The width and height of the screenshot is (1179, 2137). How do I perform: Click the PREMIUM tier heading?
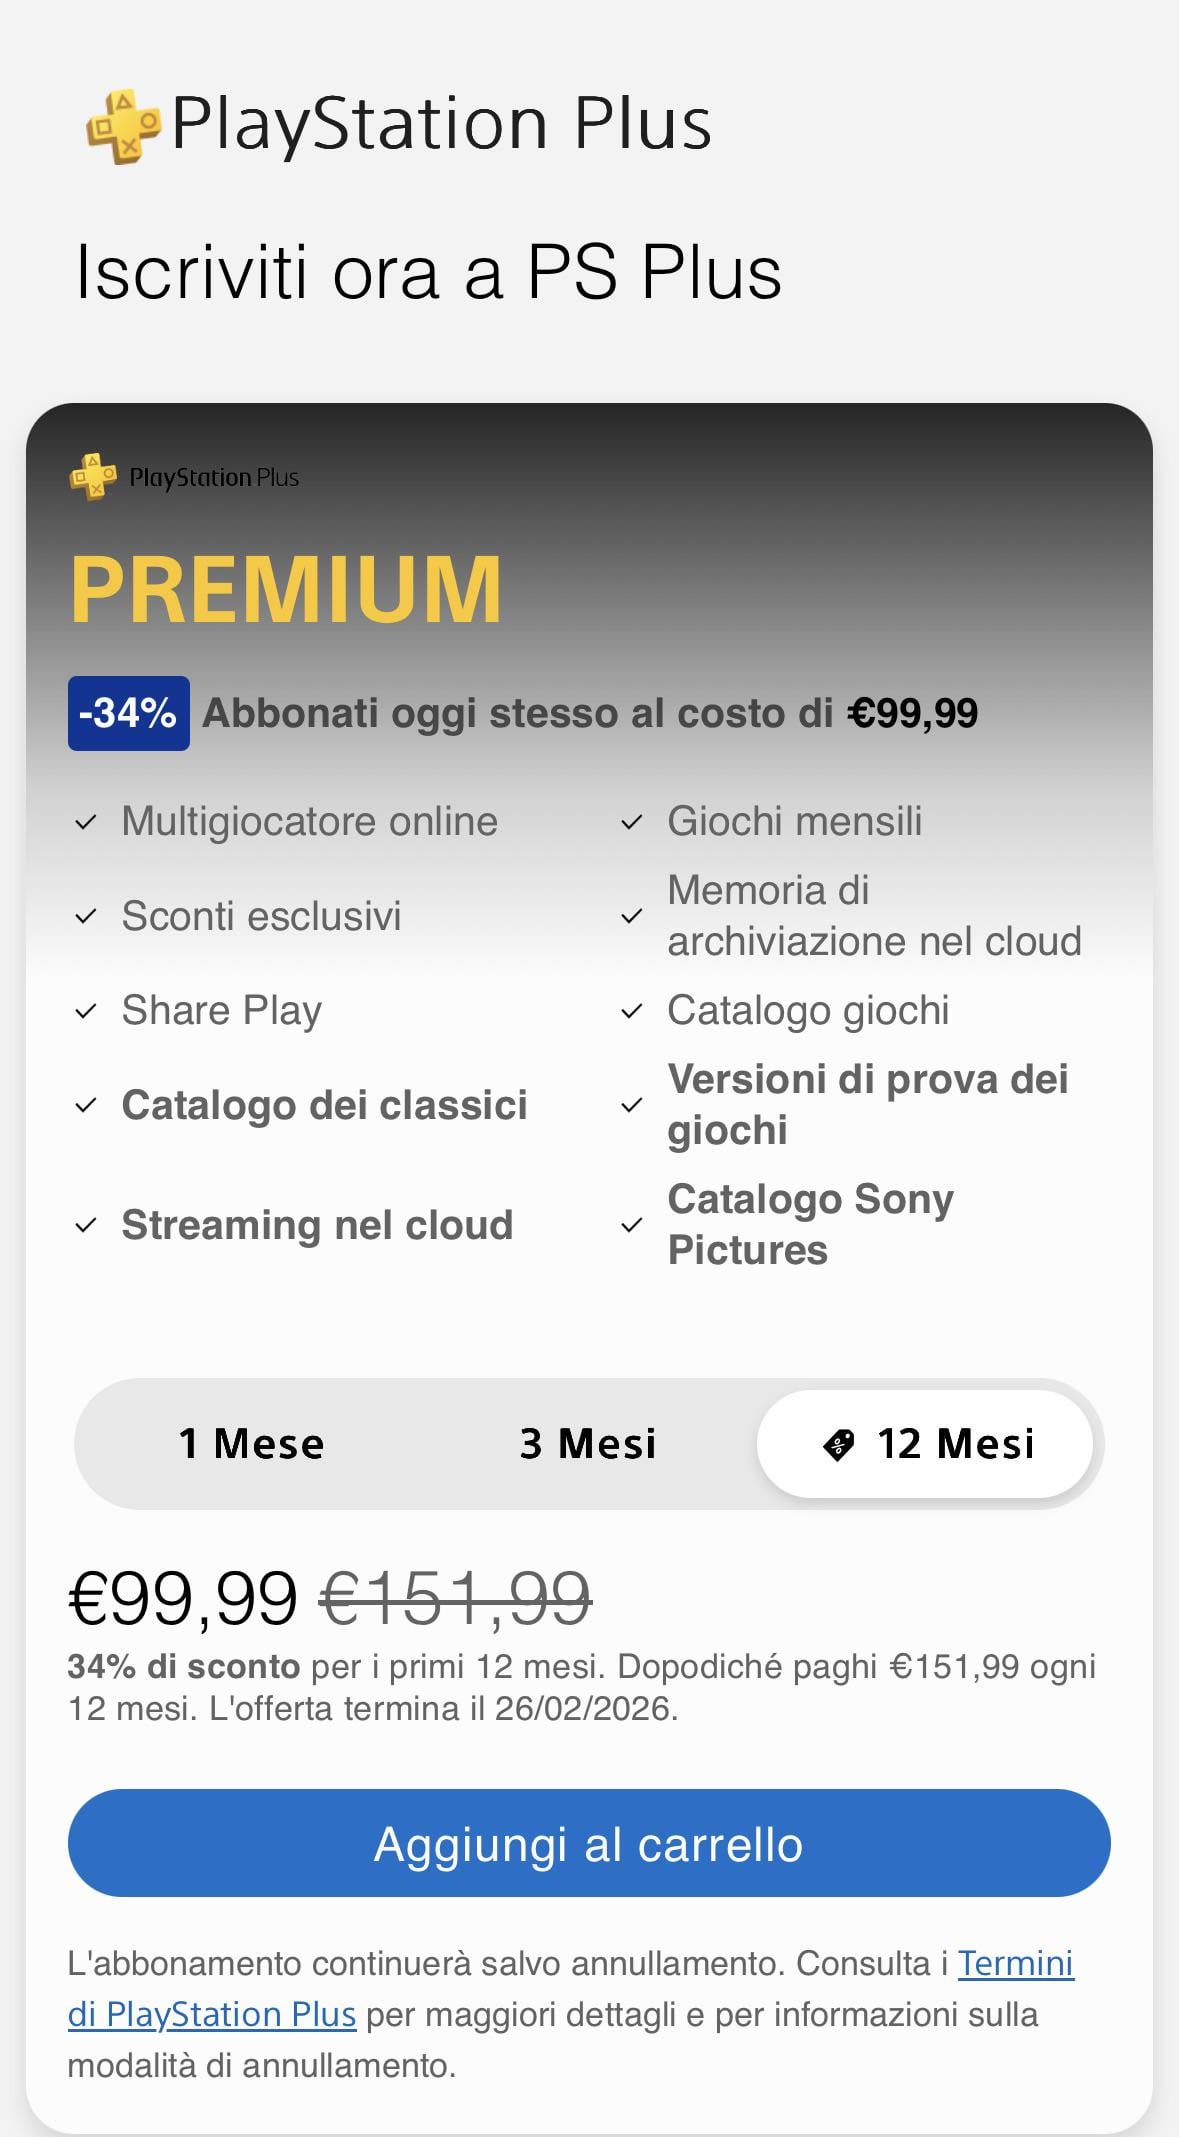[x=286, y=590]
